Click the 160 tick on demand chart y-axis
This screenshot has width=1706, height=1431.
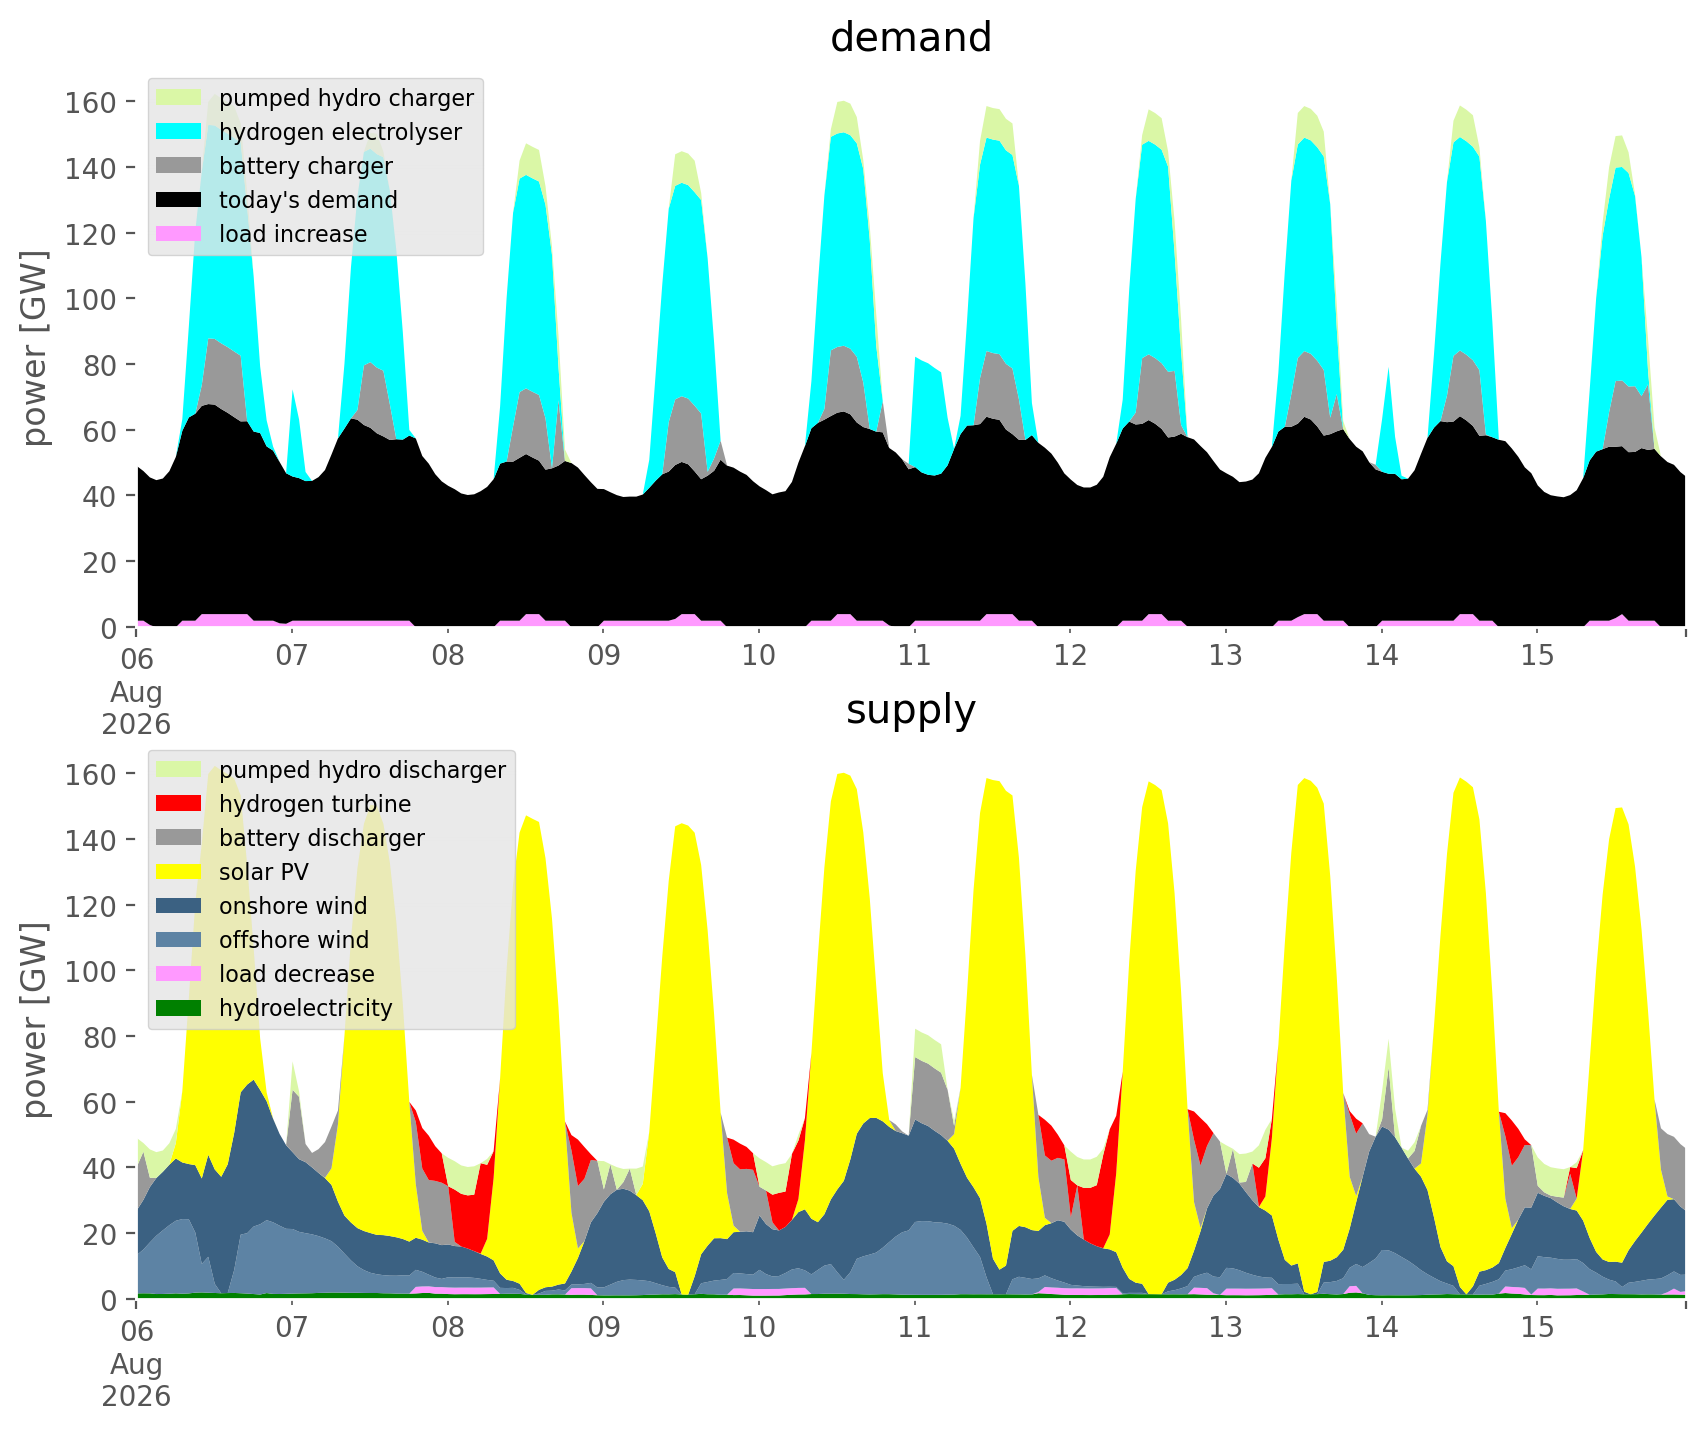pyautogui.click(x=91, y=102)
